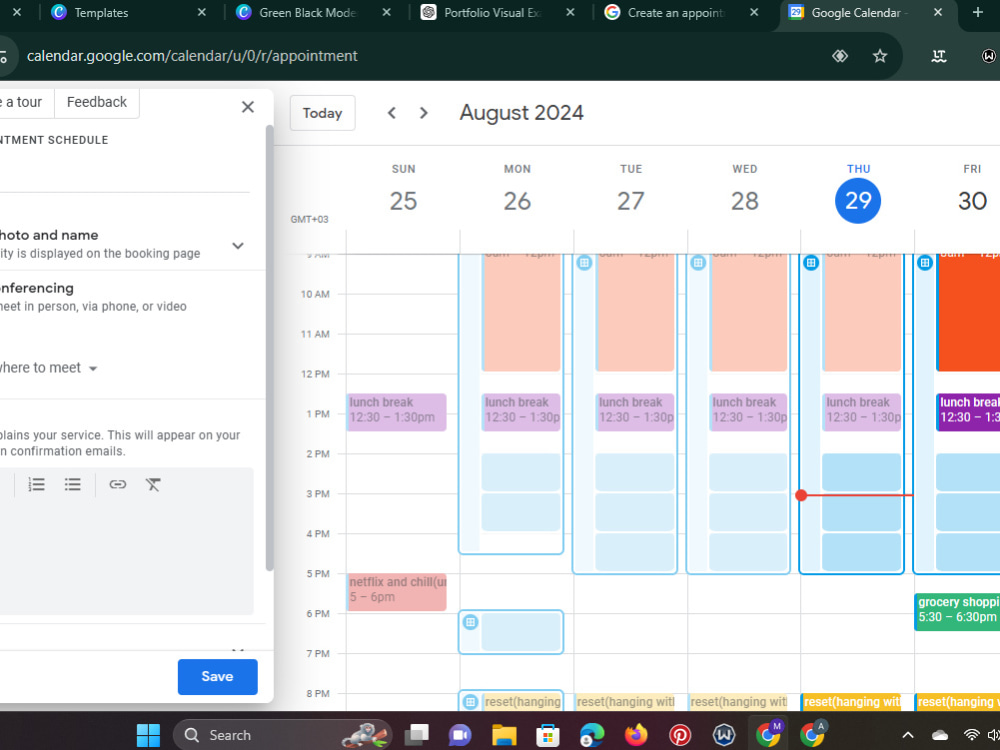This screenshot has height=750, width=1000.
Task: Close the Templates tab
Action: [202, 12]
